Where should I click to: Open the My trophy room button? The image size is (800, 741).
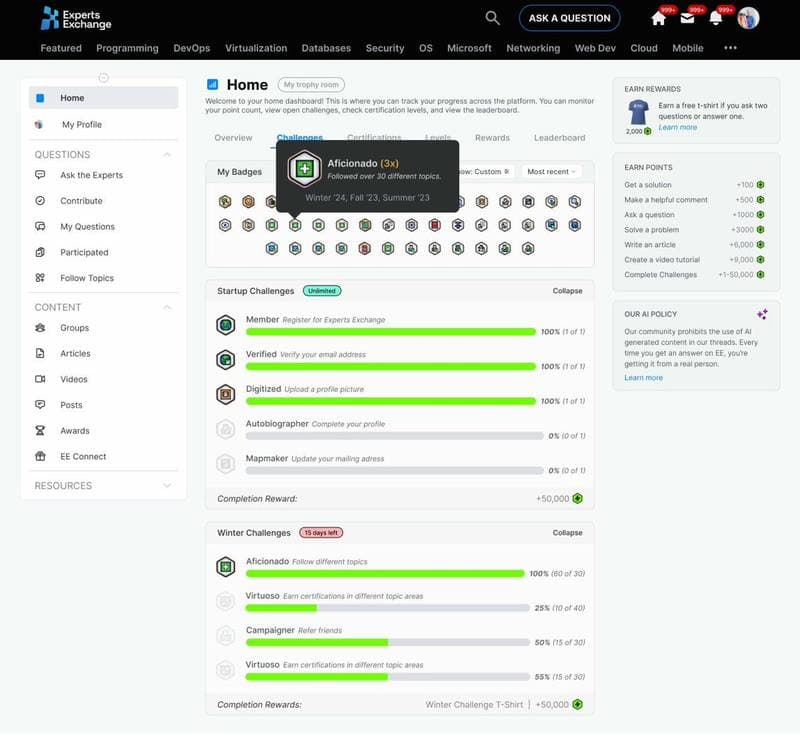point(310,85)
